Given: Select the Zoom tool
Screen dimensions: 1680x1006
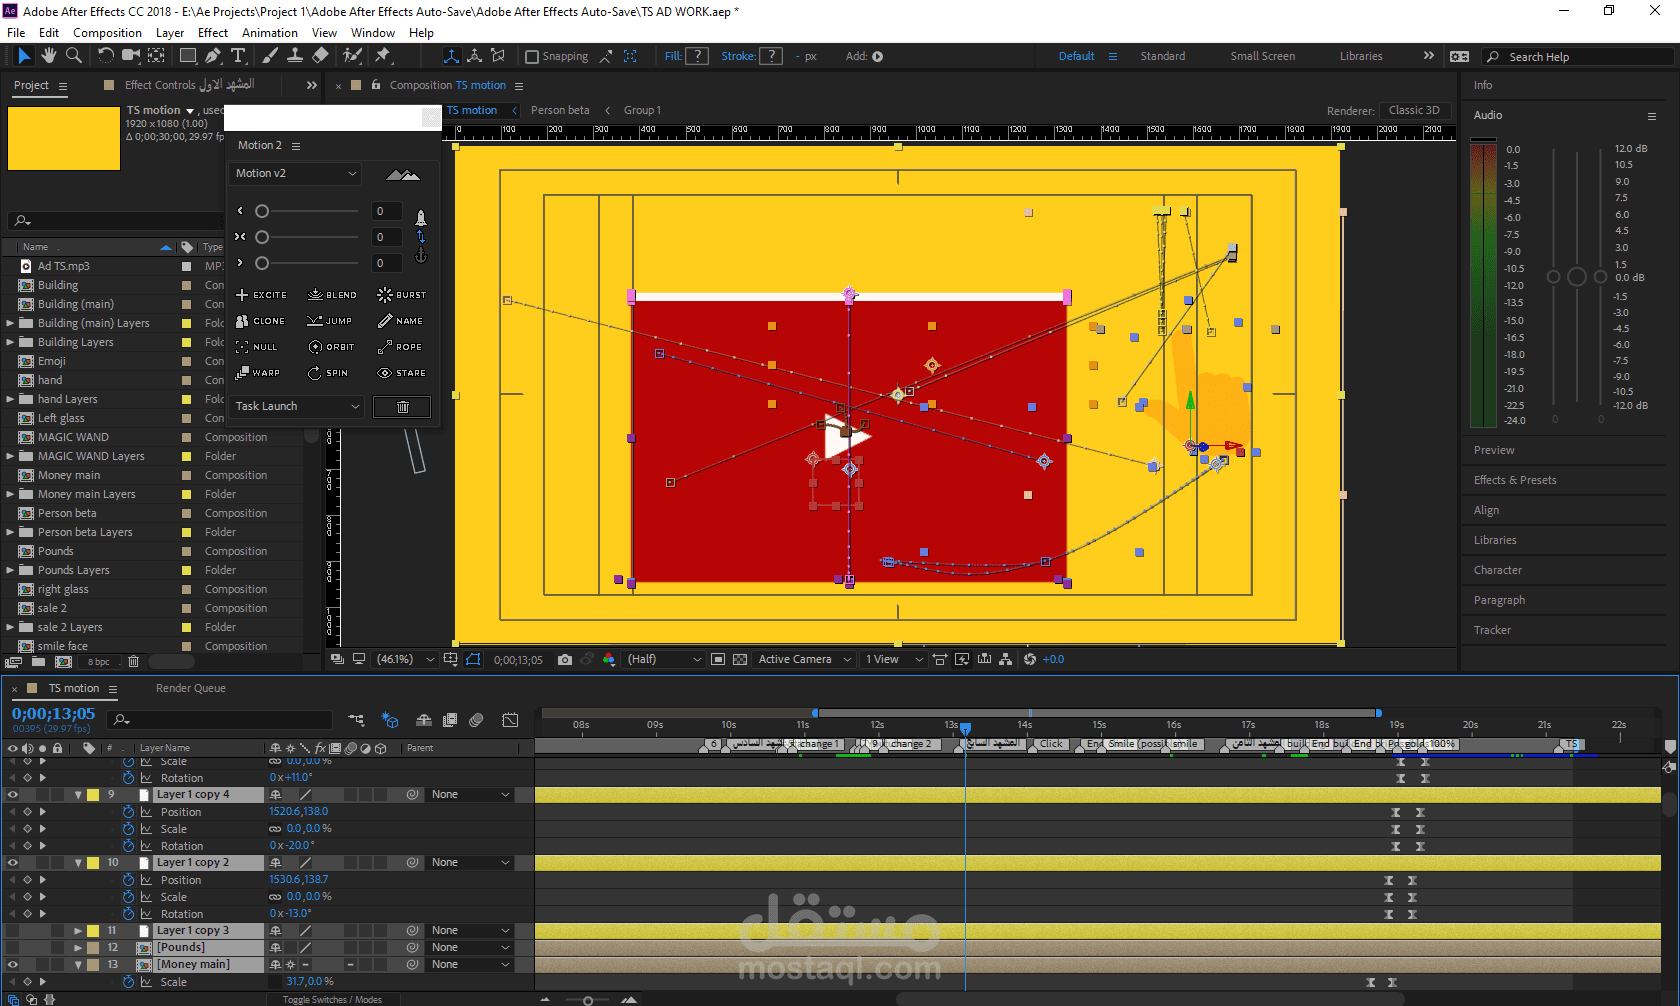Looking at the screenshot, I should tap(74, 56).
